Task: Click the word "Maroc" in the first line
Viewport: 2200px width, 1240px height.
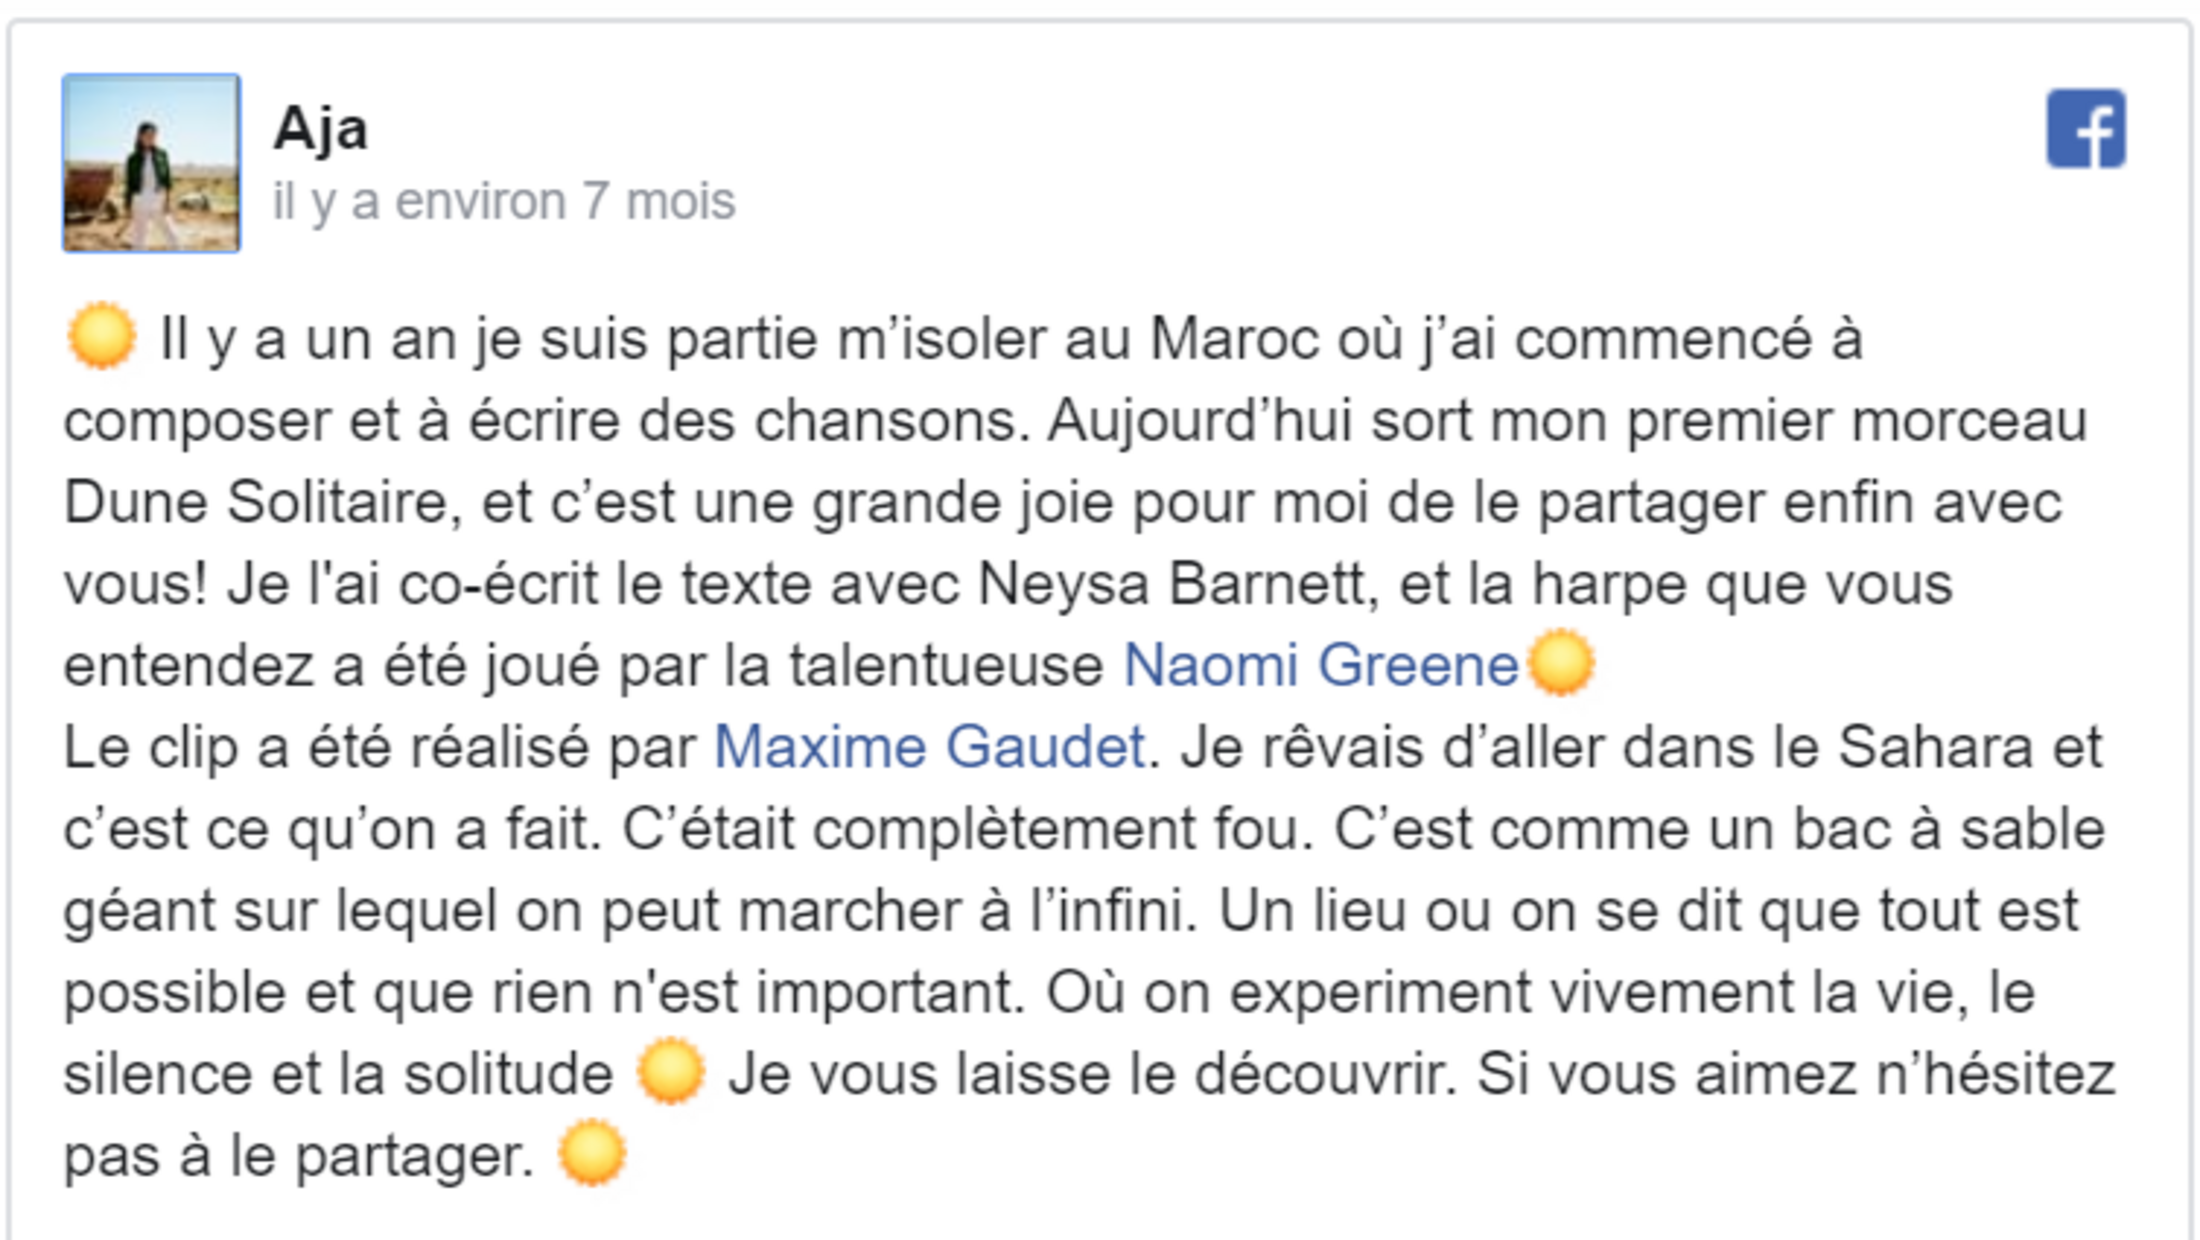Action: pyautogui.click(x=1234, y=339)
